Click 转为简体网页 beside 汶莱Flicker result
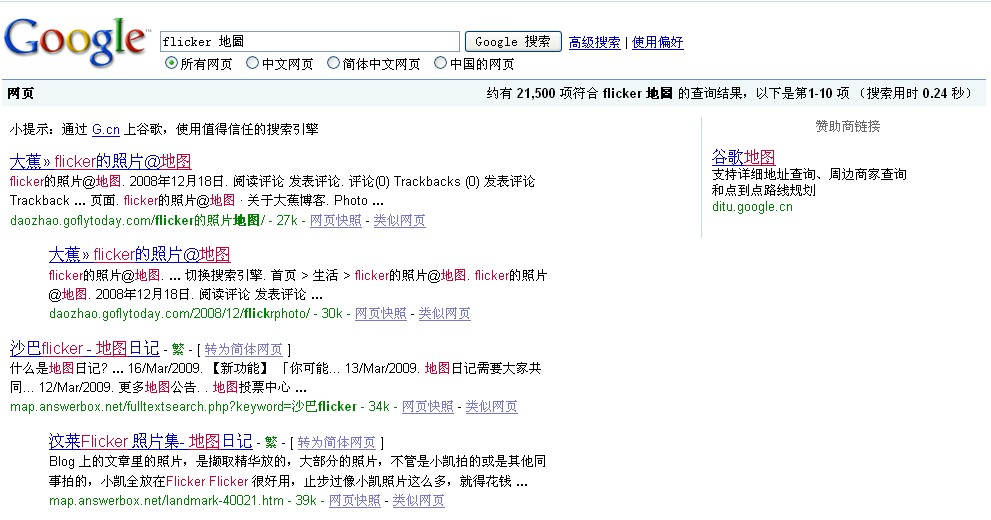The height and width of the screenshot is (520, 991). 336,442
